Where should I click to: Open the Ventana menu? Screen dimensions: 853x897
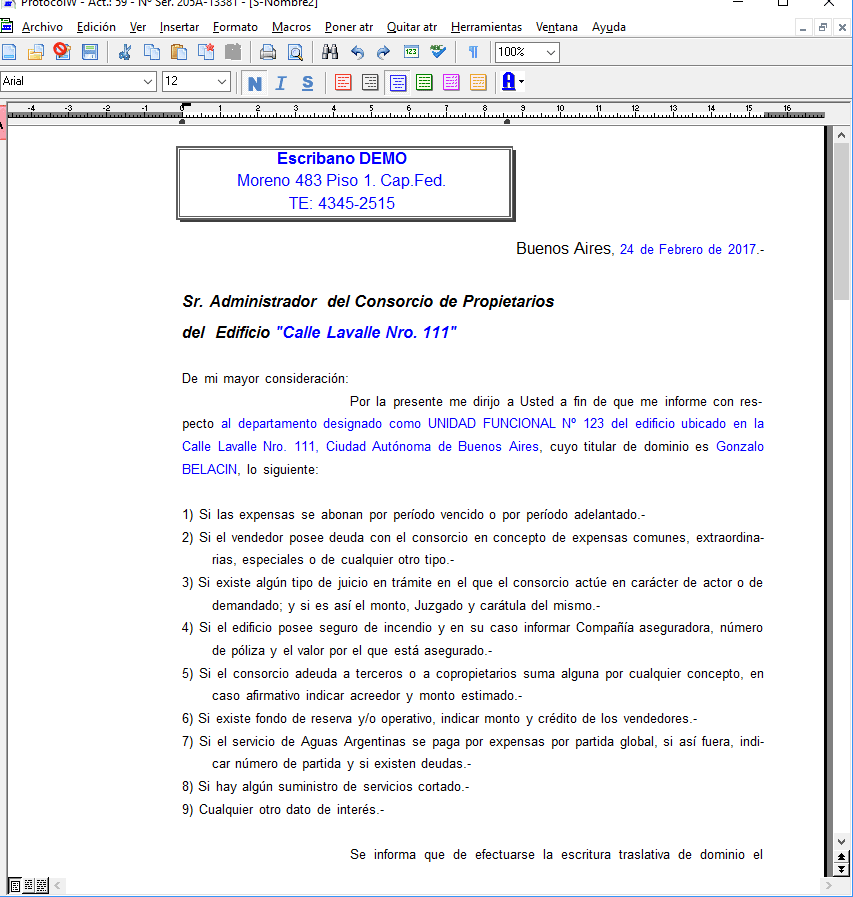click(557, 27)
